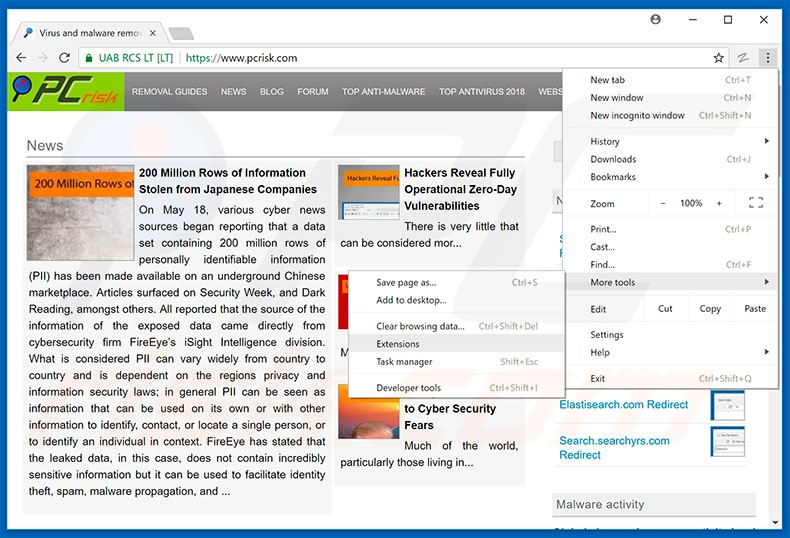Click the PCrisk logo
Viewport: 790px width, 538px height.
pos(66,92)
